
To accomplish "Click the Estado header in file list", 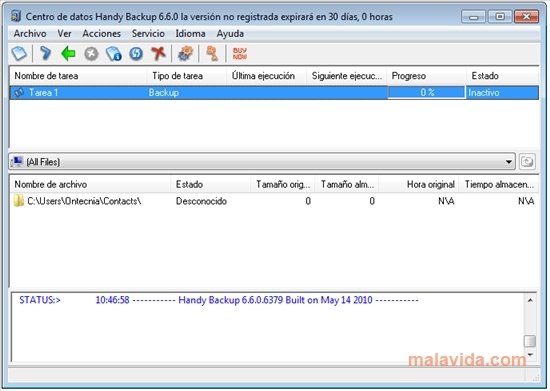I will 211,184.
